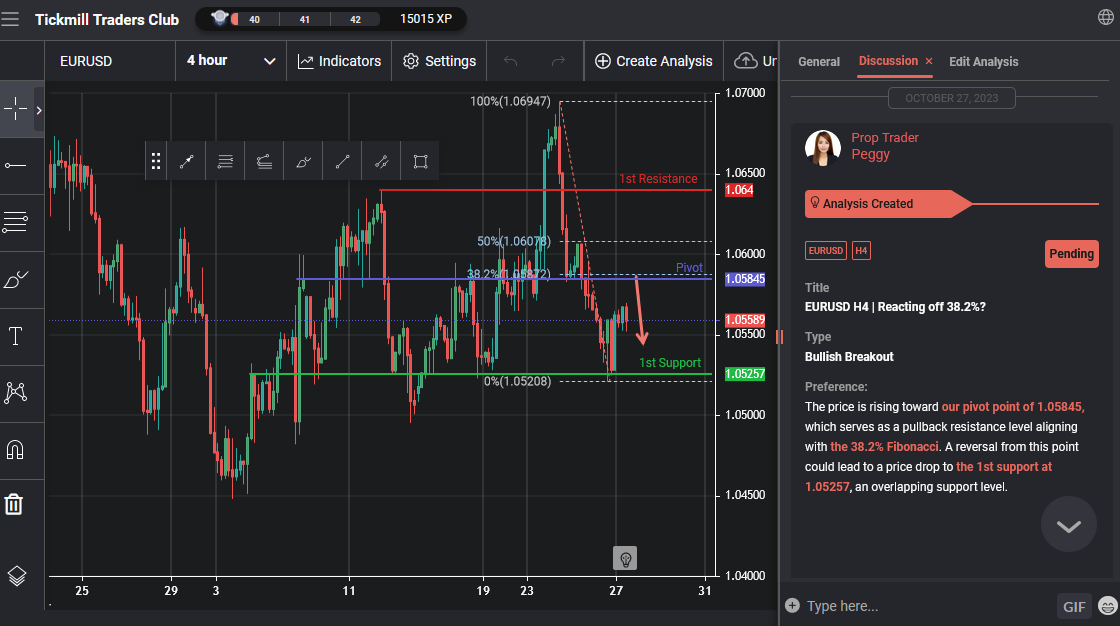This screenshot has height=626, width=1120.
Task: Select the brush drawing tool in sidebar
Action: coord(16,279)
